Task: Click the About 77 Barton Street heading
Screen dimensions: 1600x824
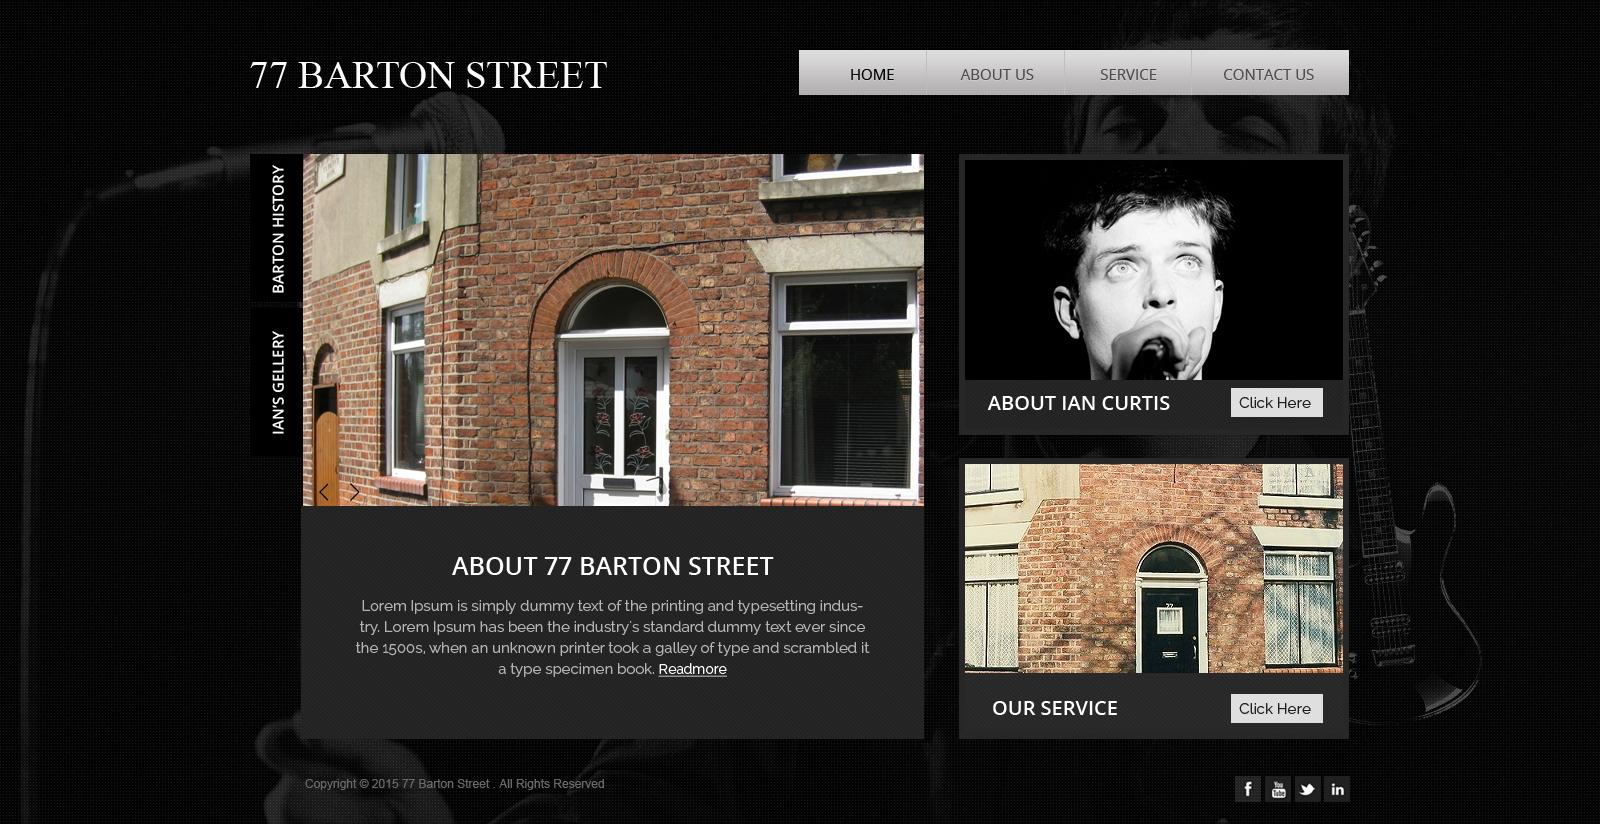Action: (612, 566)
